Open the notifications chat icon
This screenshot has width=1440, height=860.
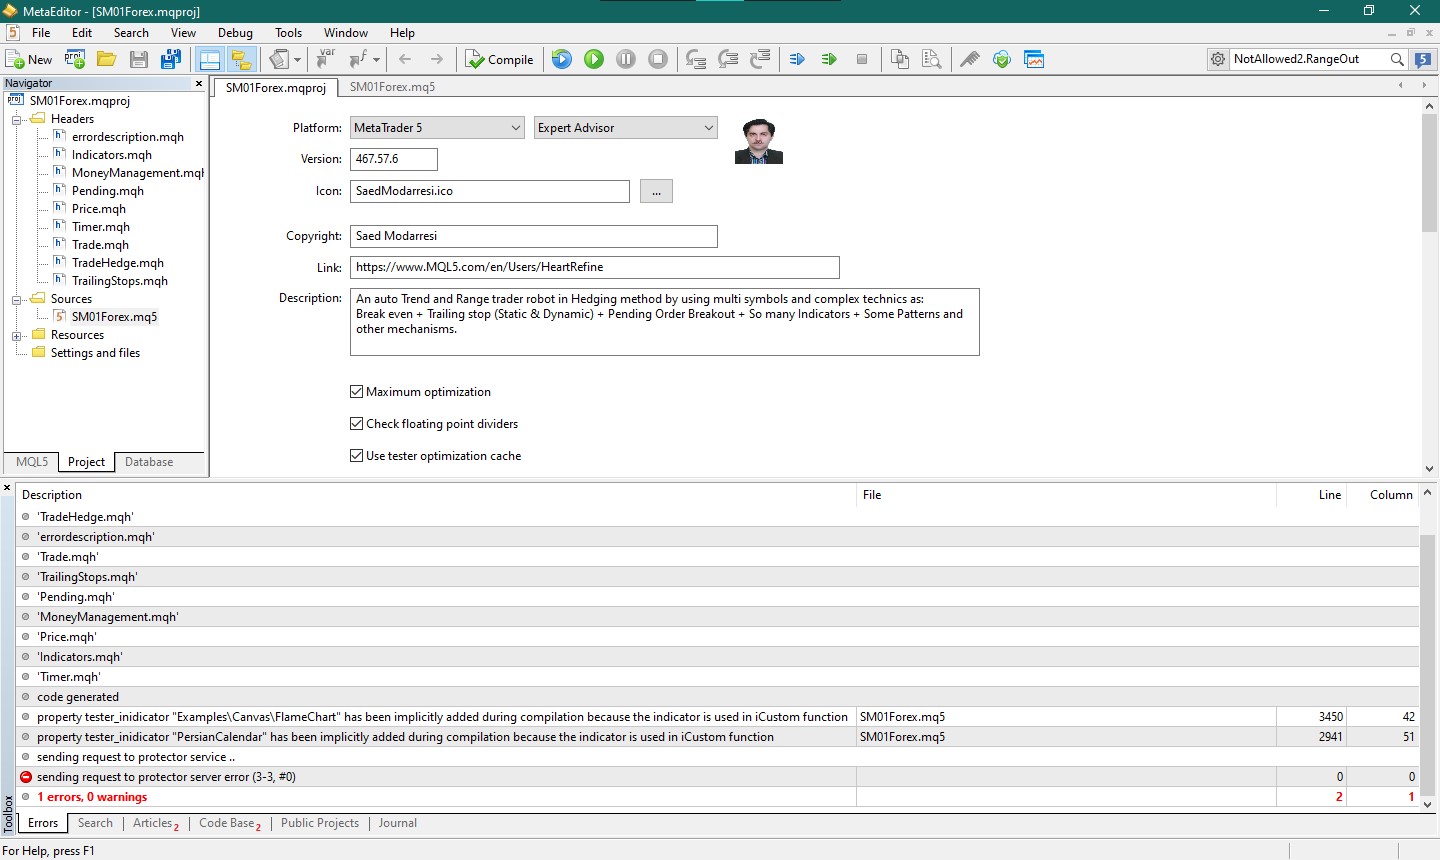tap(1424, 59)
